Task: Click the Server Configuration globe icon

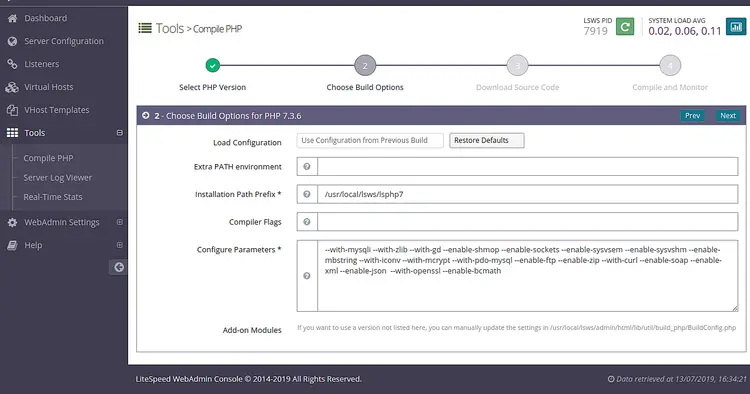Action: tap(12, 41)
